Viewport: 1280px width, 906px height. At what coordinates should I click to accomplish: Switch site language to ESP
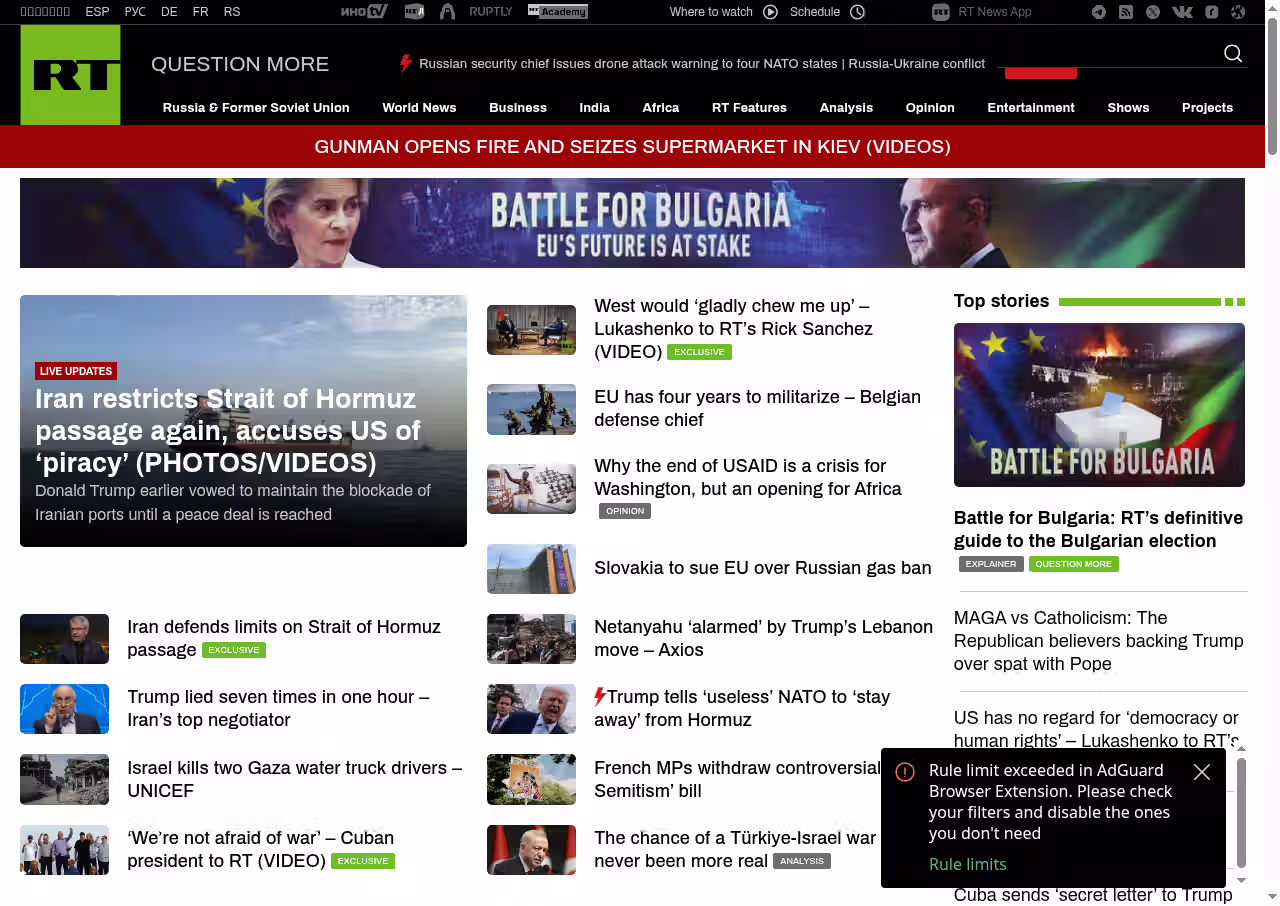coord(97,12)
